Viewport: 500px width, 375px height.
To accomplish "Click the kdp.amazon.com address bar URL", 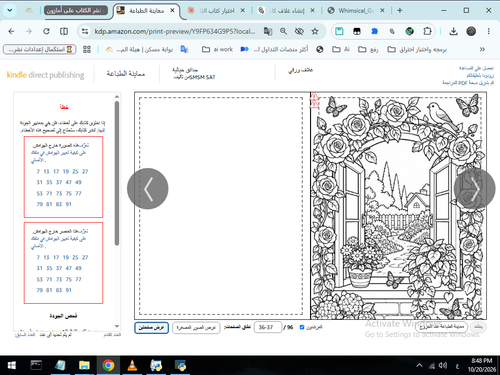I will pyautogui.click(x=175, y=31).
